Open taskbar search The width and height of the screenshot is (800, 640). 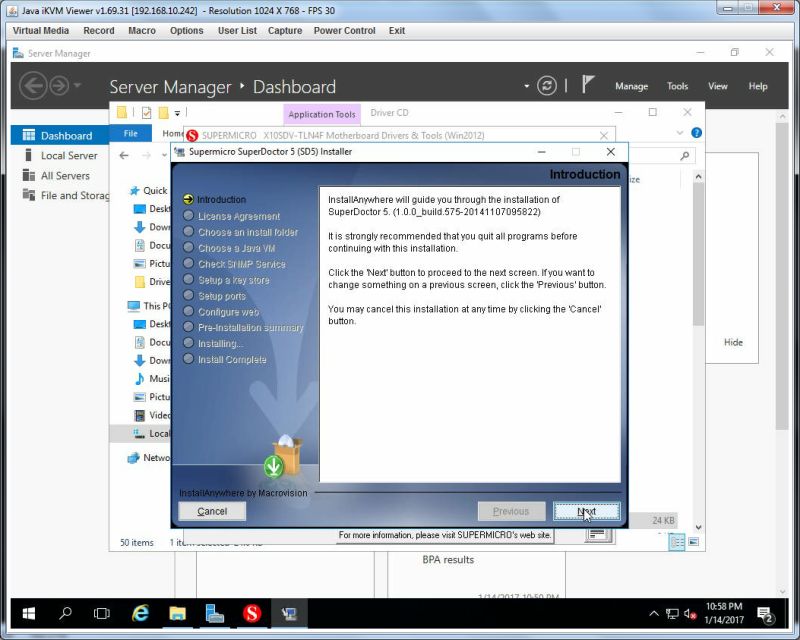65,613
